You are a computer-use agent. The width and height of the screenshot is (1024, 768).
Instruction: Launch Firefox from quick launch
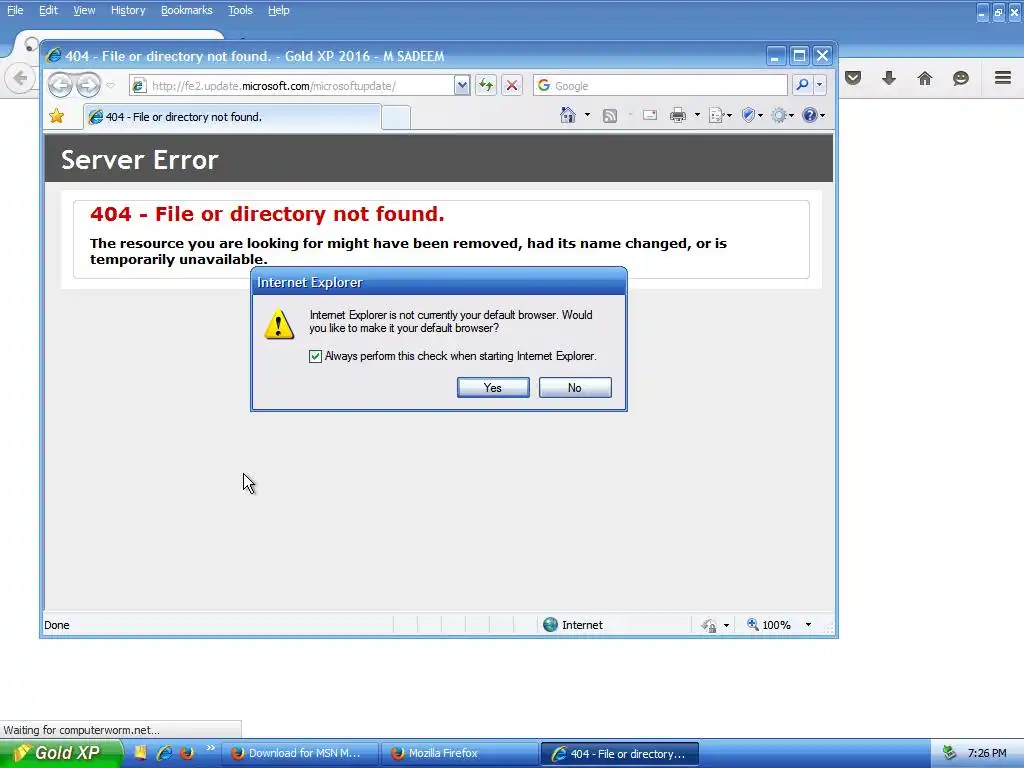[187, 752]
